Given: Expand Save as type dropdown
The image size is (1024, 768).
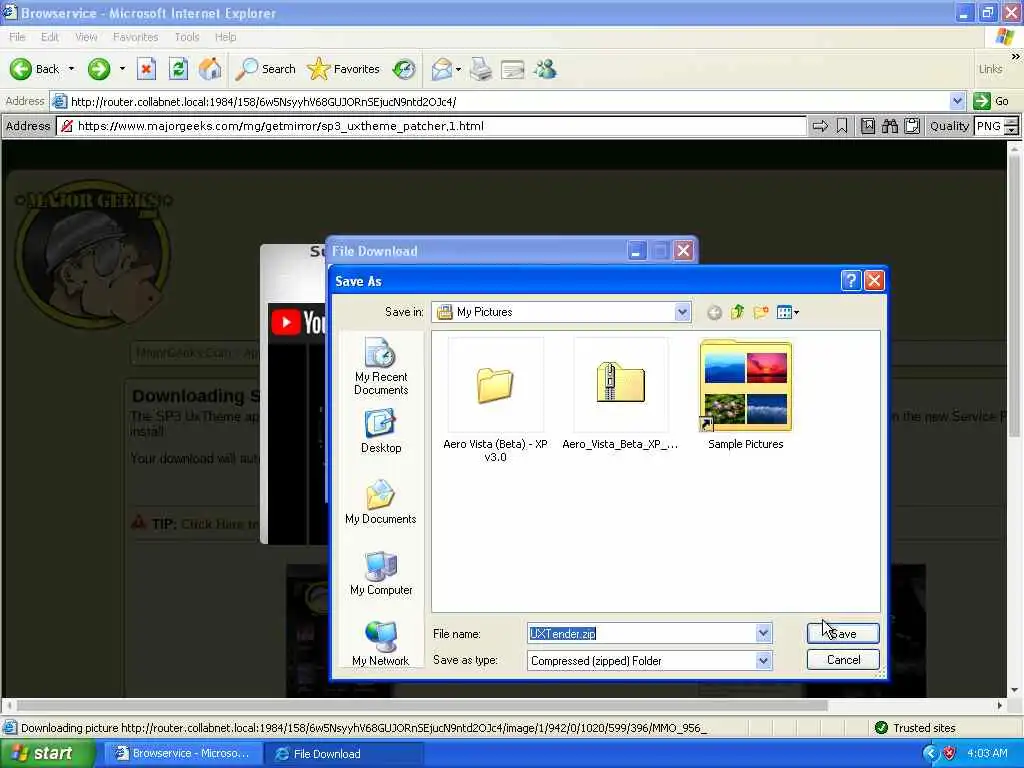Looking at the screenshot, I should click(x=763, y=661).
